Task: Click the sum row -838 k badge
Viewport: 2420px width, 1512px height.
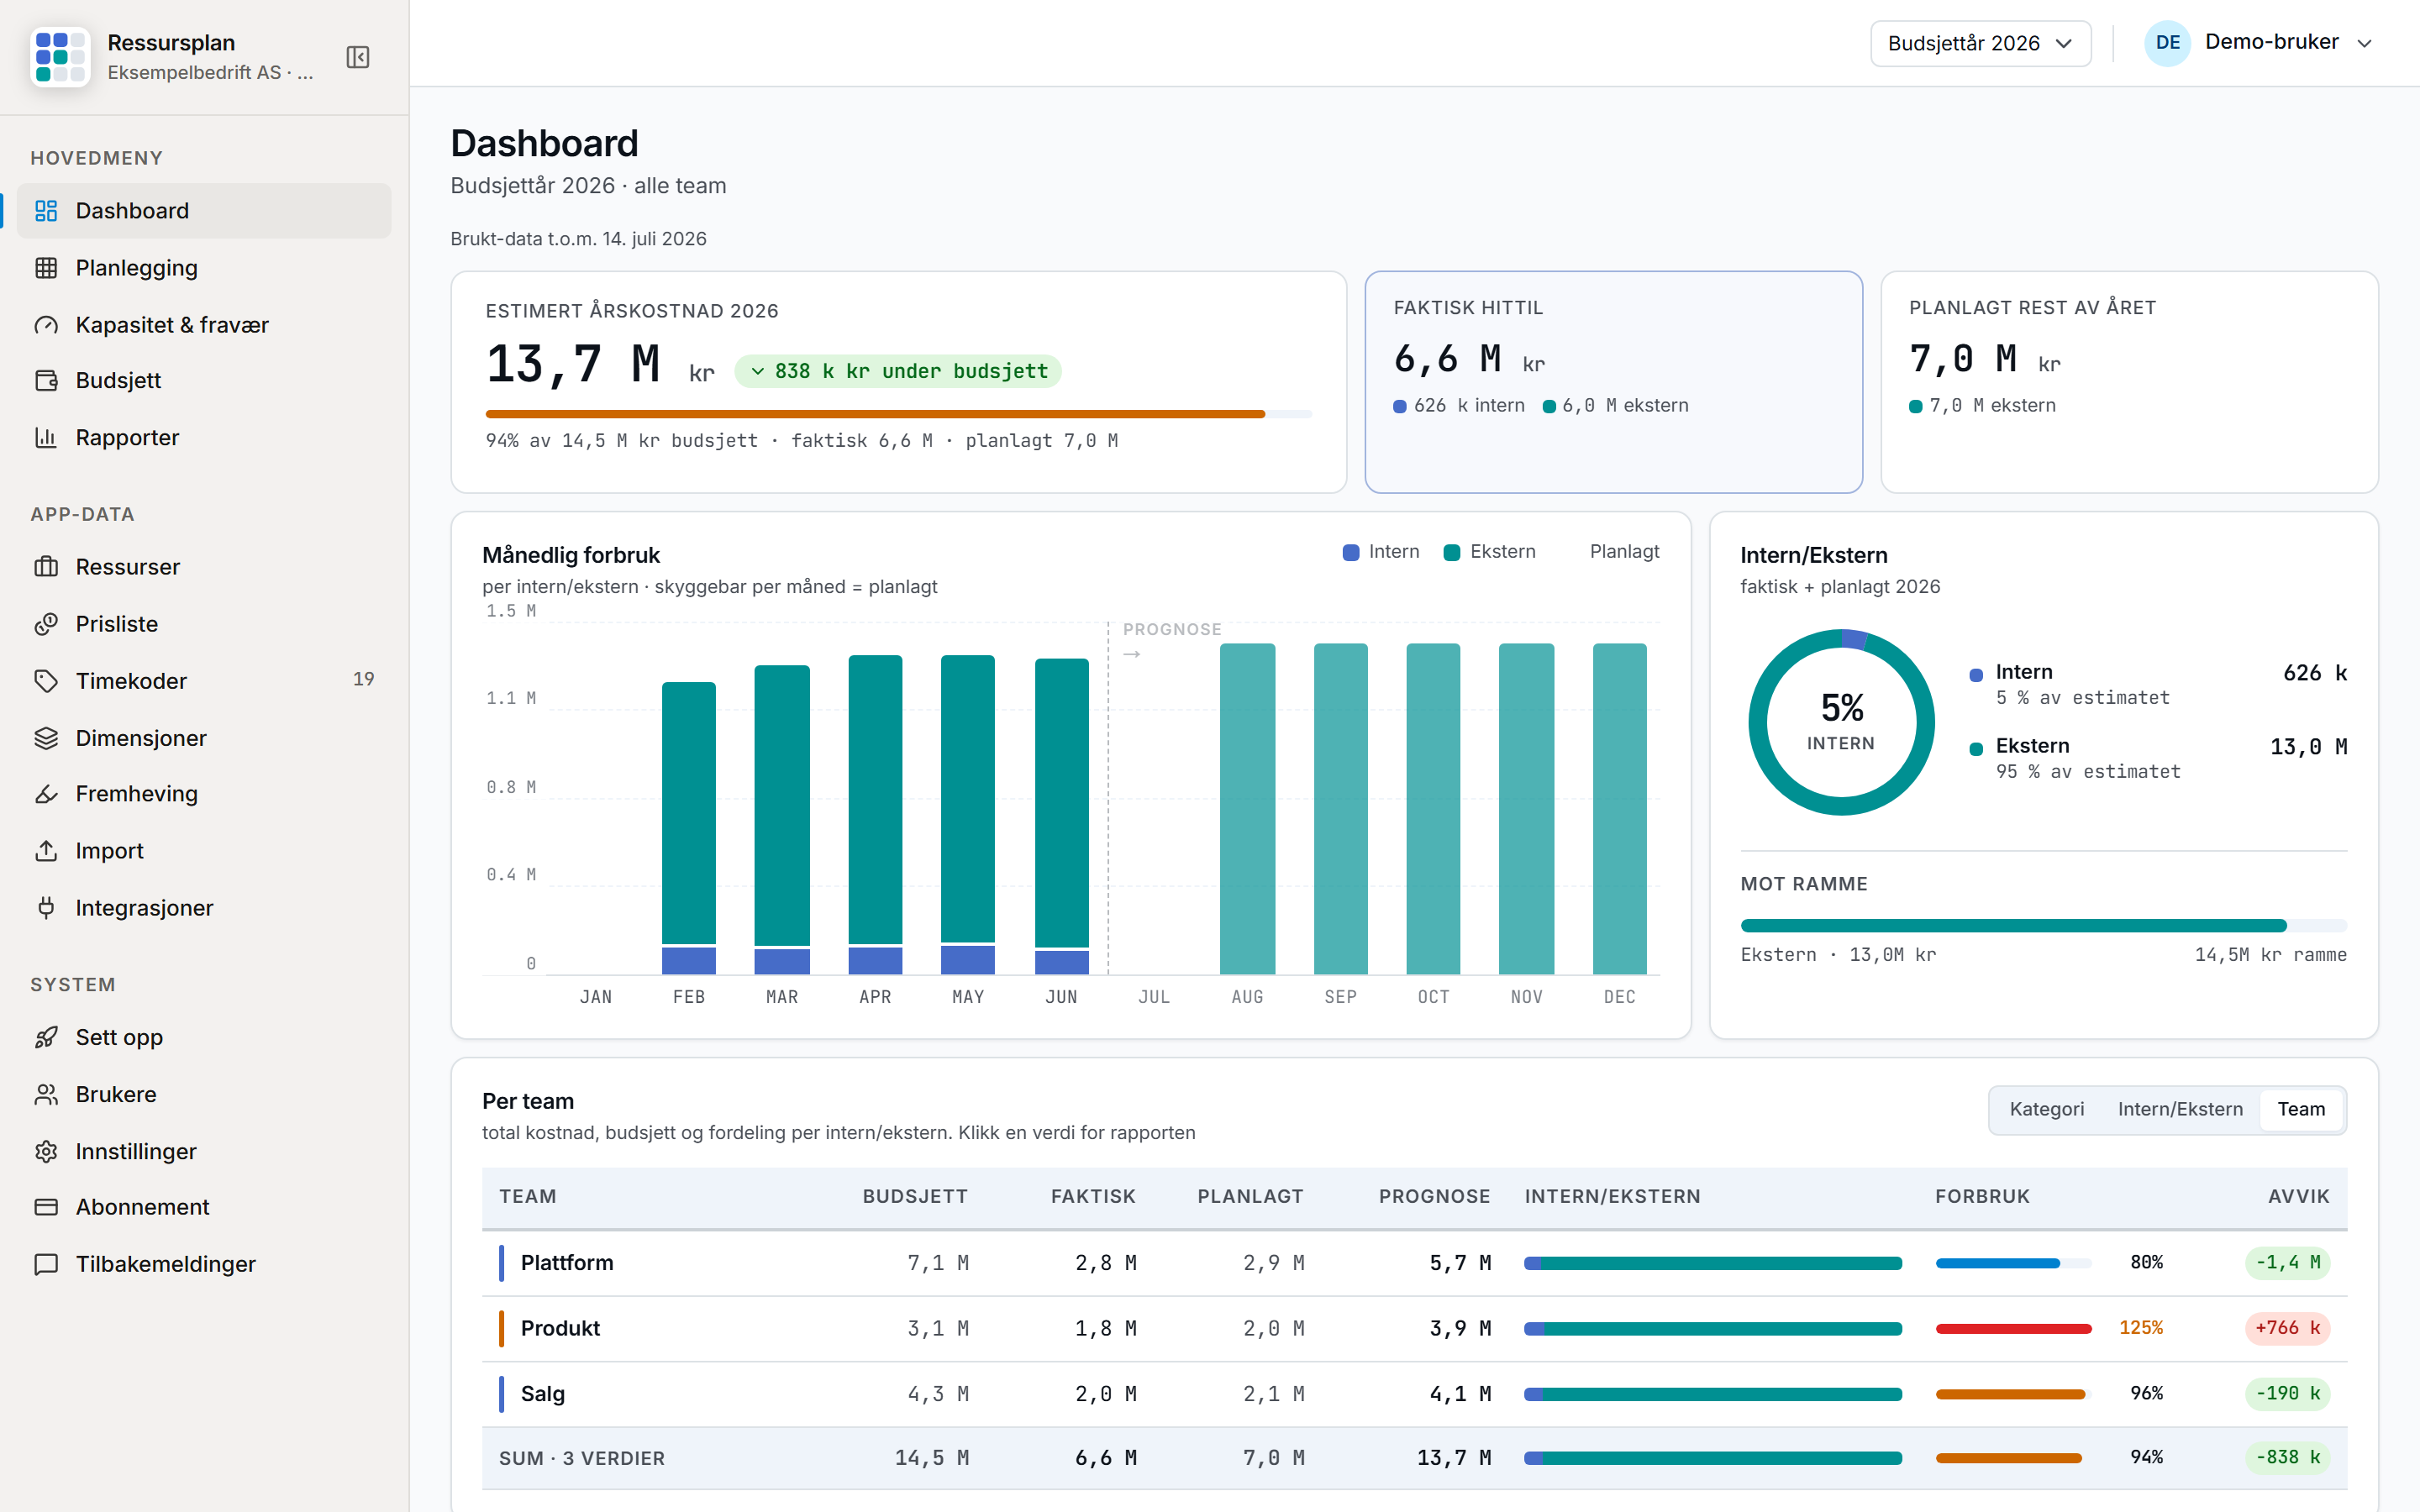Action: pos(2287,1458)
